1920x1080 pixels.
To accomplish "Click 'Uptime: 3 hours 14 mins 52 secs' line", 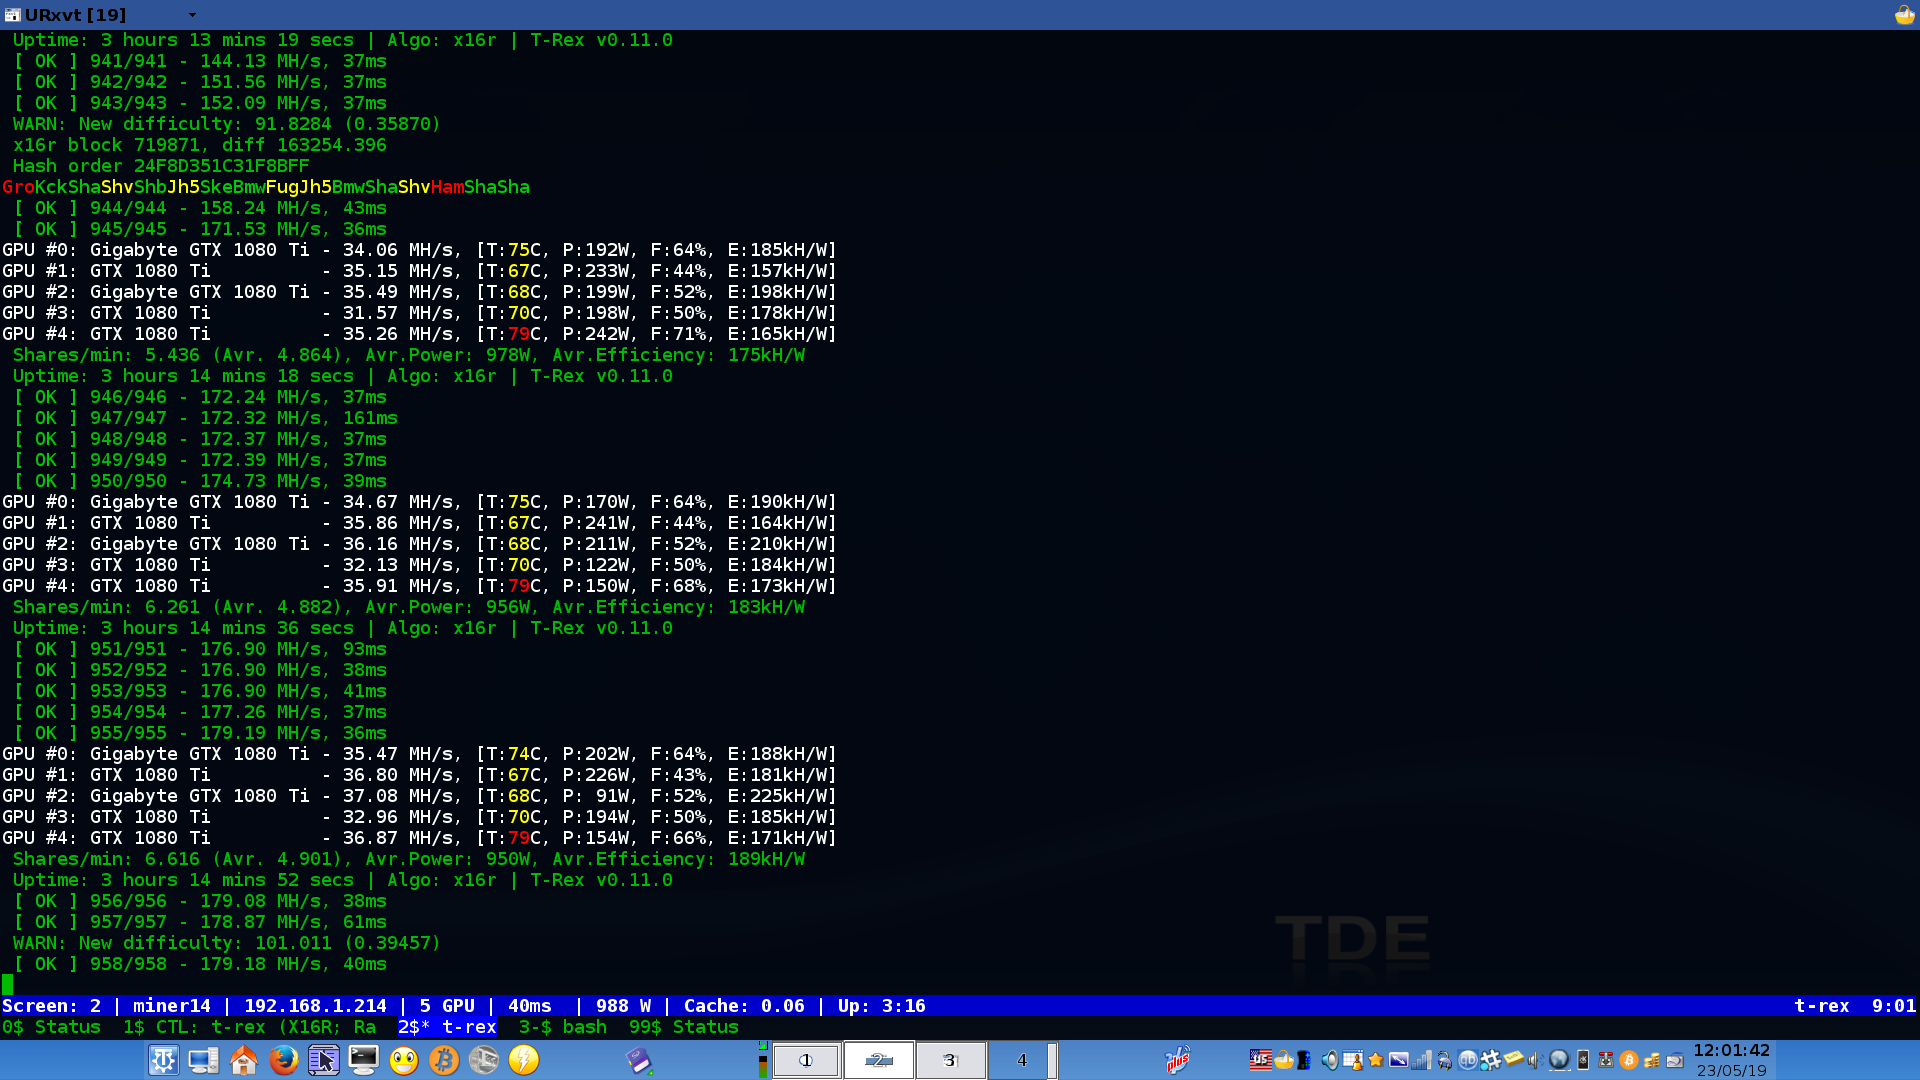I will tap(343, 880).
